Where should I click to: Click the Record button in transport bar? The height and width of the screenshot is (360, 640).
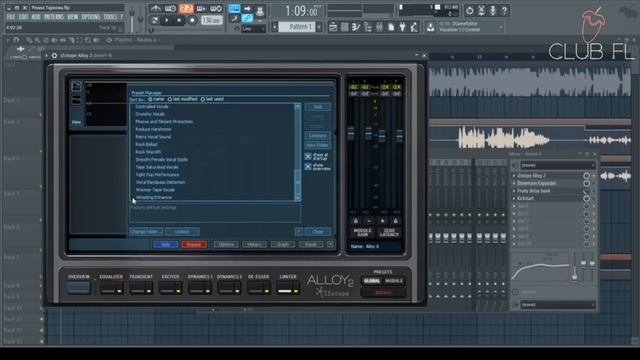pos(192,20)
